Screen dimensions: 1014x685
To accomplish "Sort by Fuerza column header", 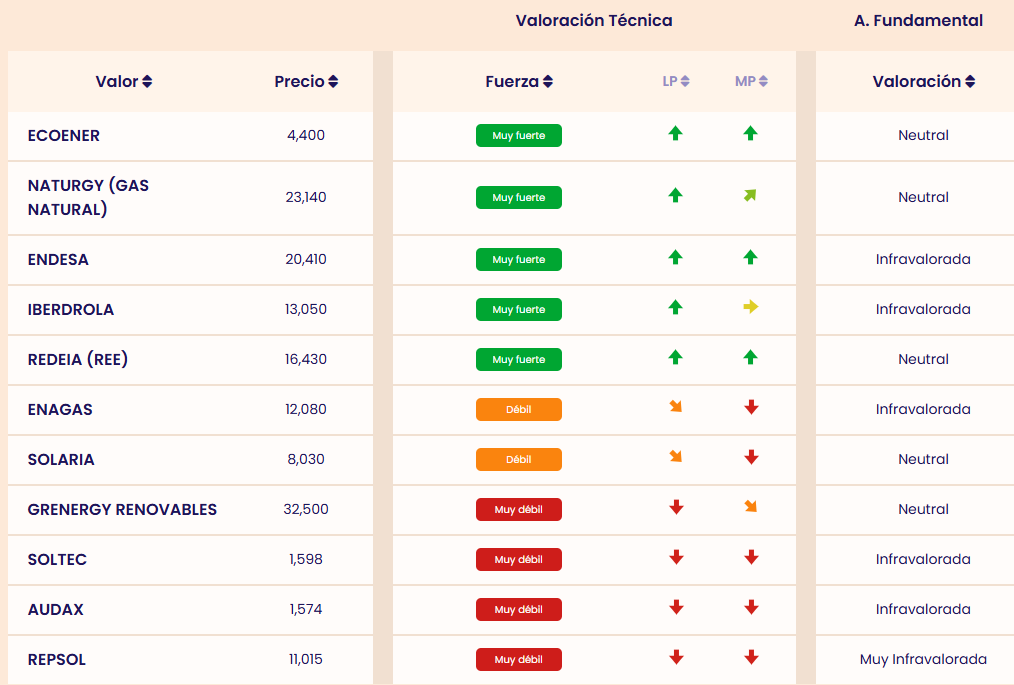I will coord(519,82).
